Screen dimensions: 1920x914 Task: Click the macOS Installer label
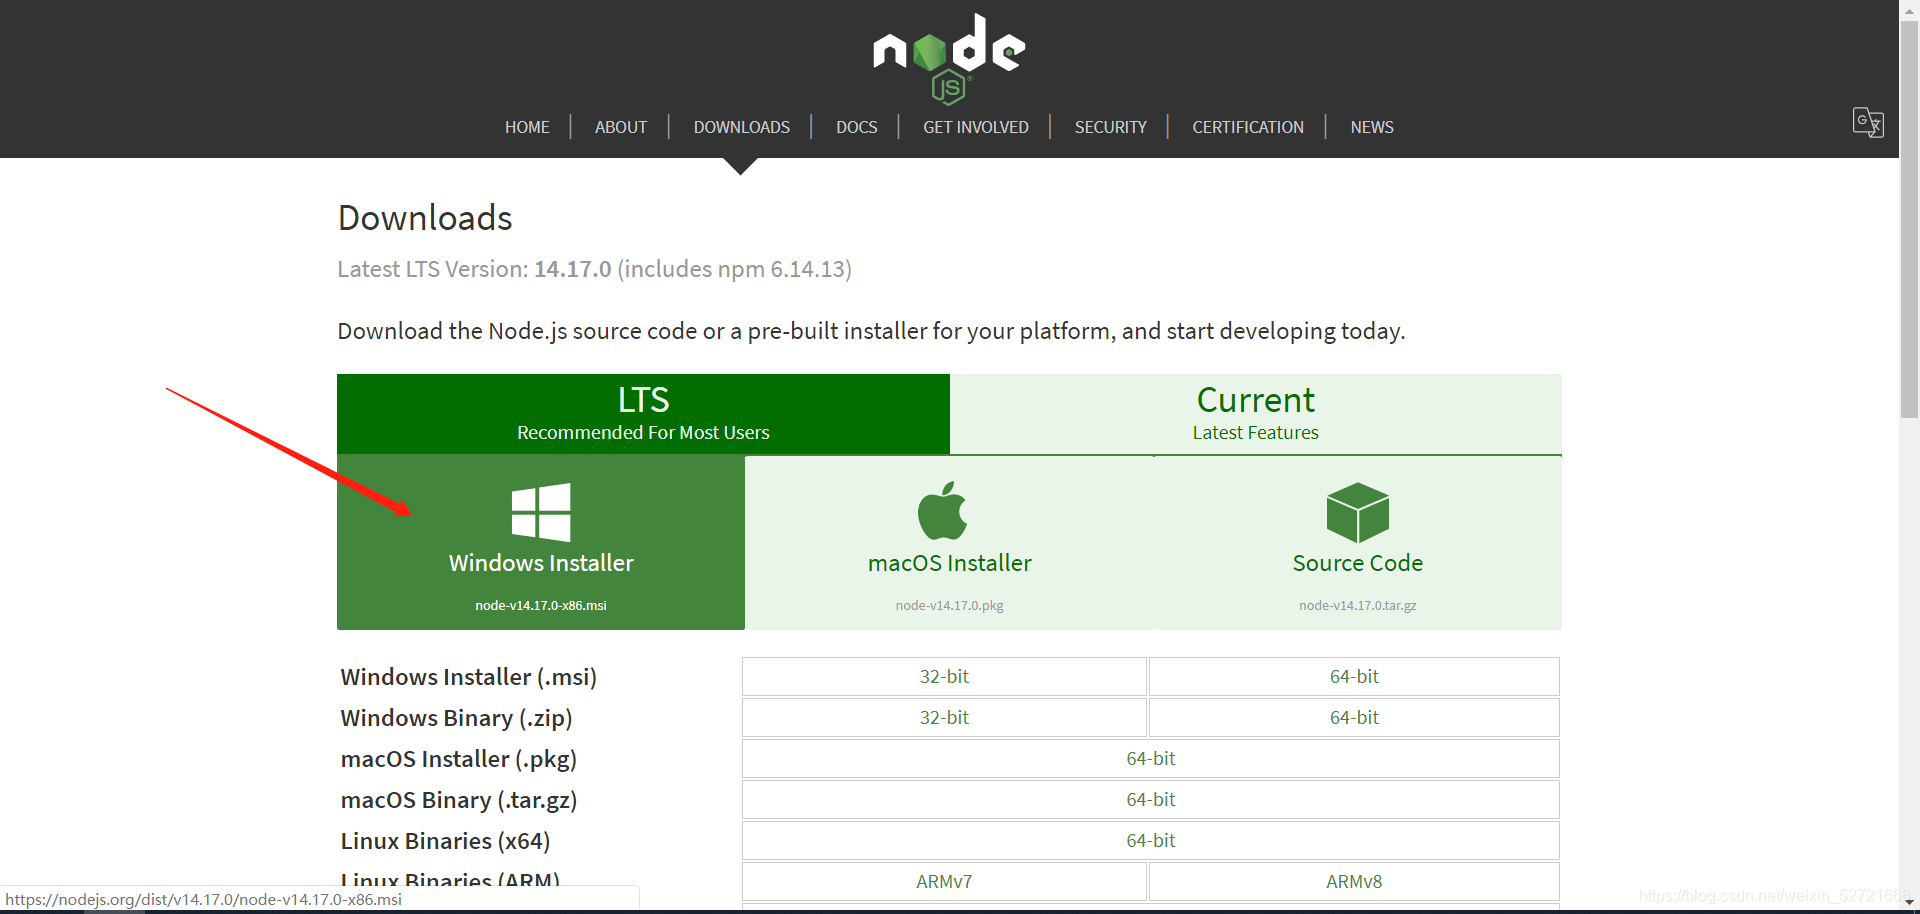point(950,563)
